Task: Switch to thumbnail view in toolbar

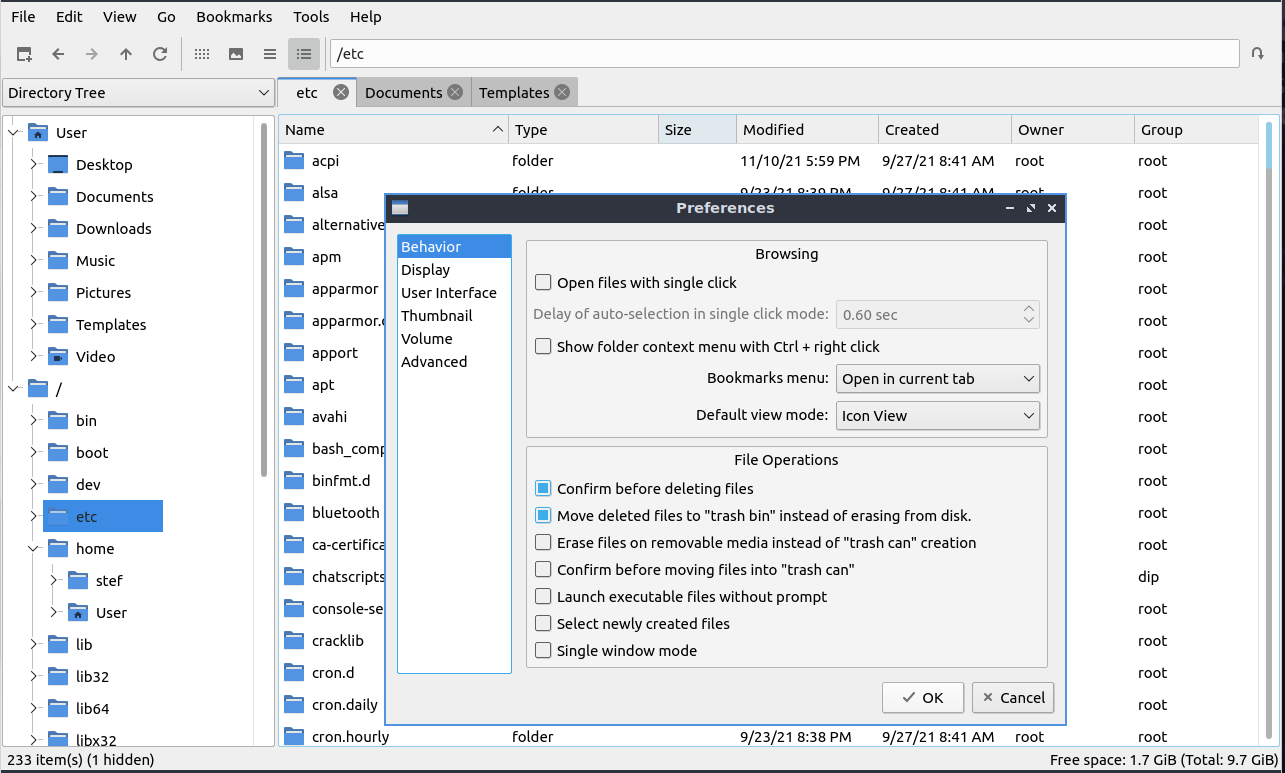Action: 236,54
